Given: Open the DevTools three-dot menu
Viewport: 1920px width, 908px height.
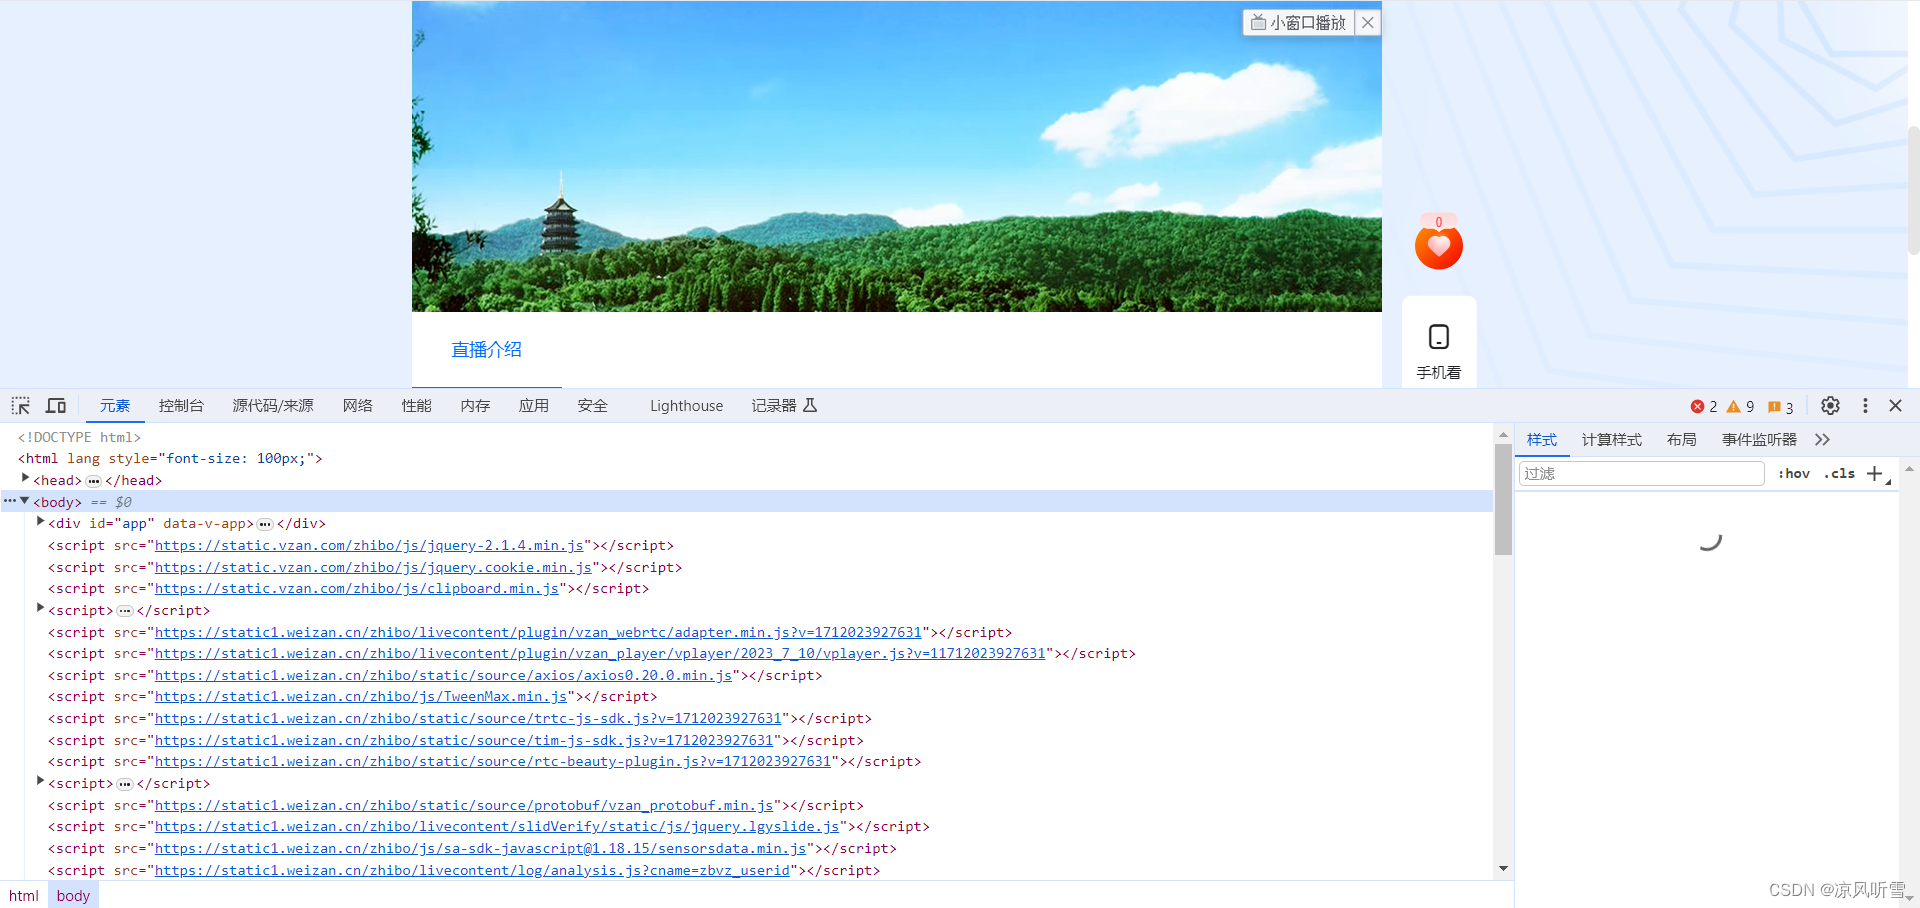Looking at the screenshot, I should pyautogui.click(x=1865, y=406).
